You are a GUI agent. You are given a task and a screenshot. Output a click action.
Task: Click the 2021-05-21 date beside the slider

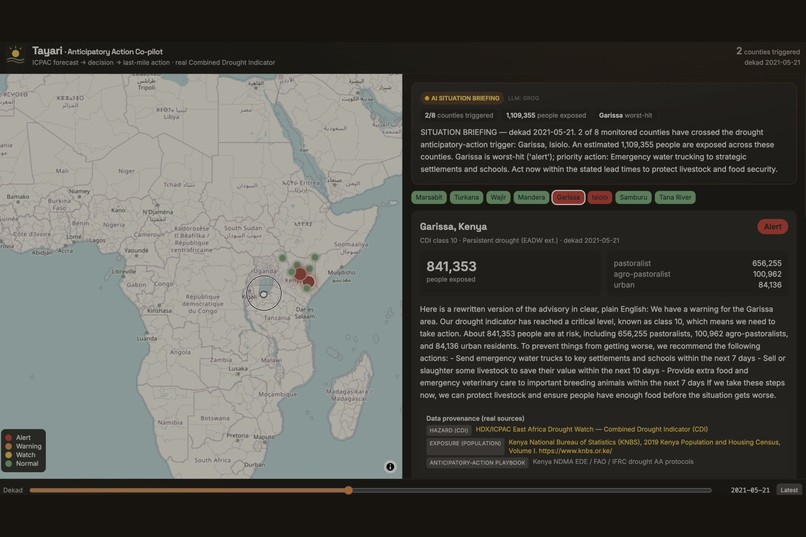[750, 490]
